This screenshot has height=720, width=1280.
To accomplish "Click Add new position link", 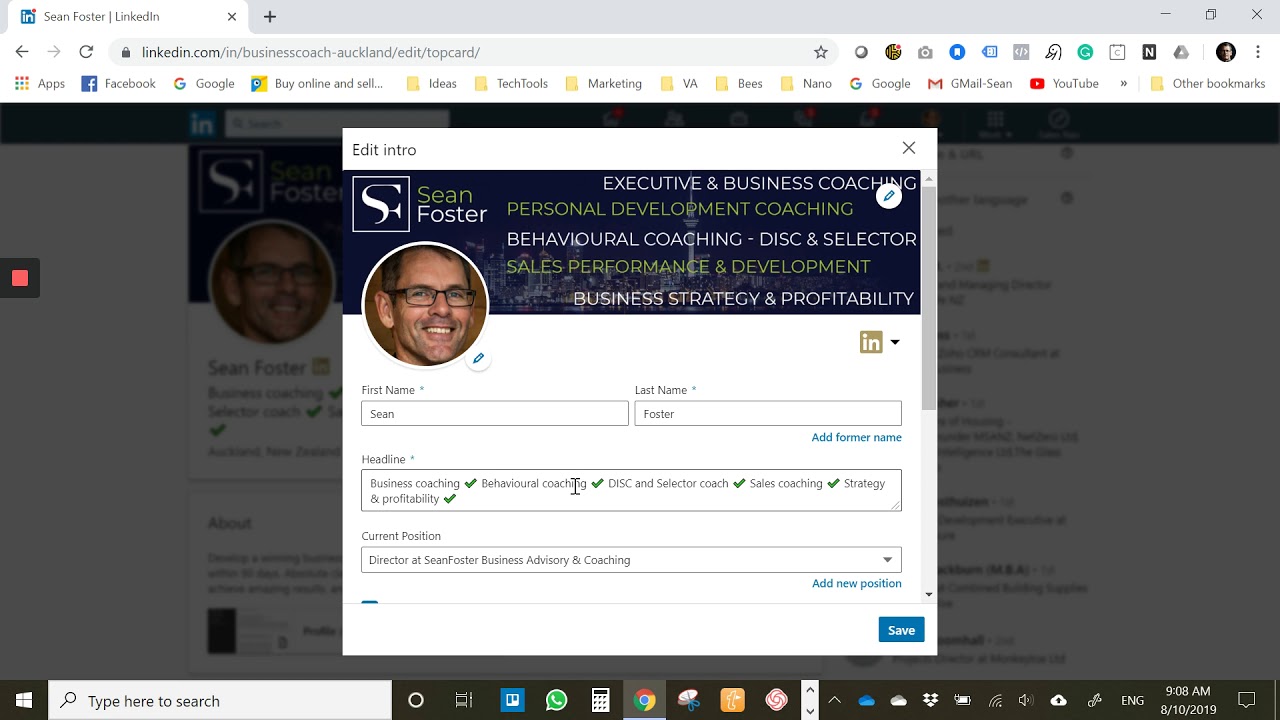I will point(856,583).
